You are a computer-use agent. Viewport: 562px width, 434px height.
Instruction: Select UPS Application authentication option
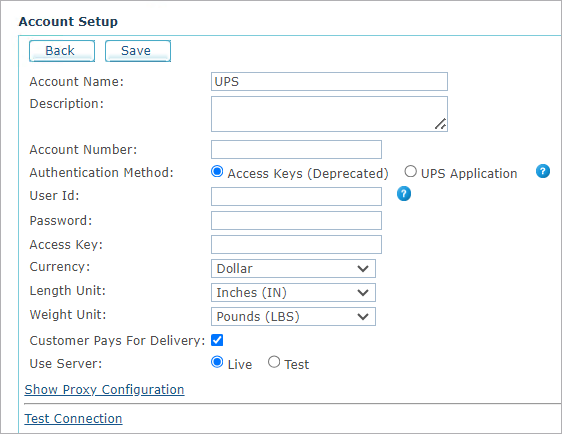[x=410, y=172]
